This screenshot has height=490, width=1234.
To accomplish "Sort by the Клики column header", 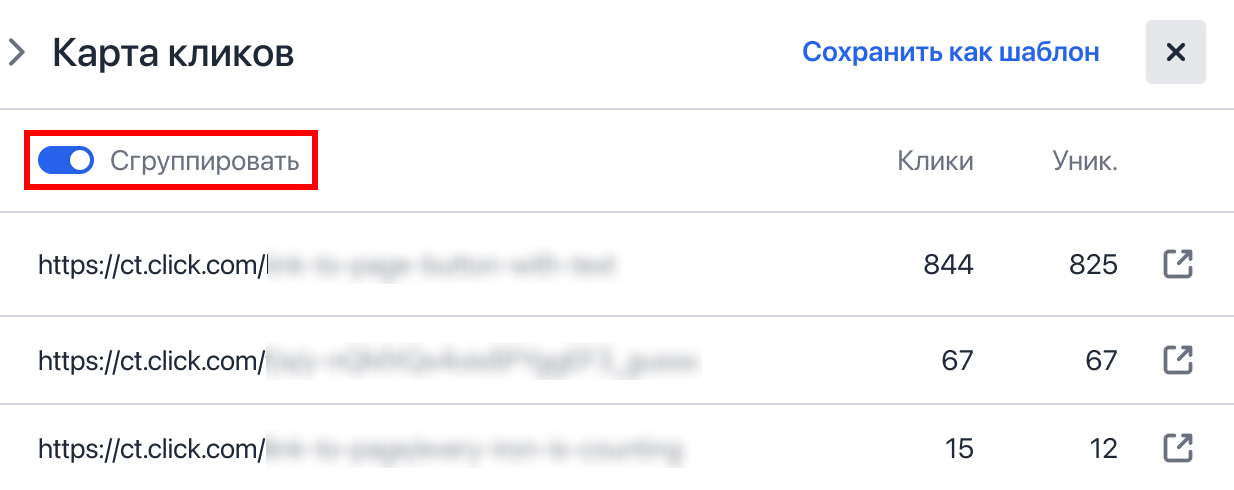I will point(935,161).
